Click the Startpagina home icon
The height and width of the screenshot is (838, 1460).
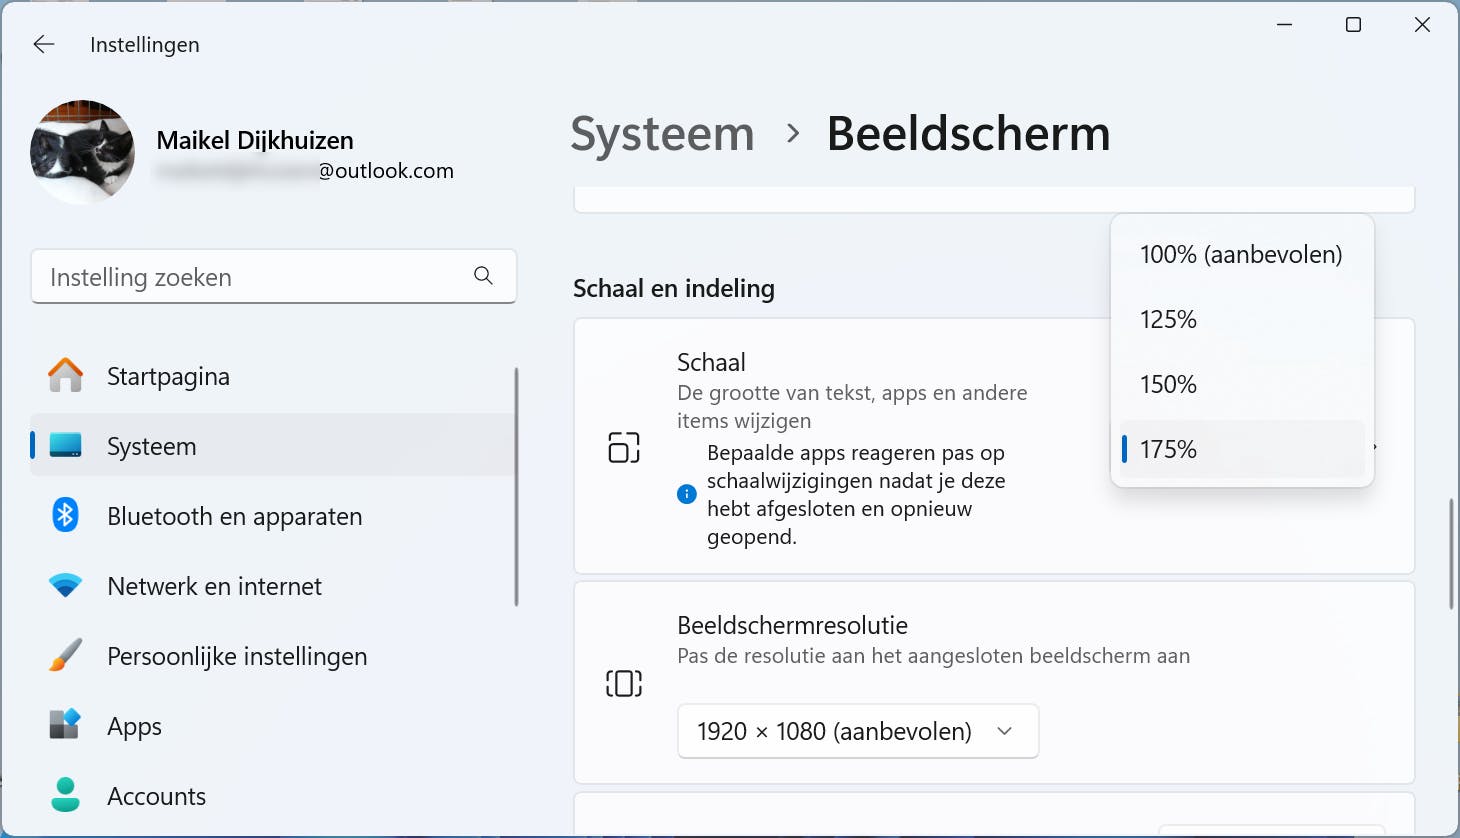(x=66, y=376)
